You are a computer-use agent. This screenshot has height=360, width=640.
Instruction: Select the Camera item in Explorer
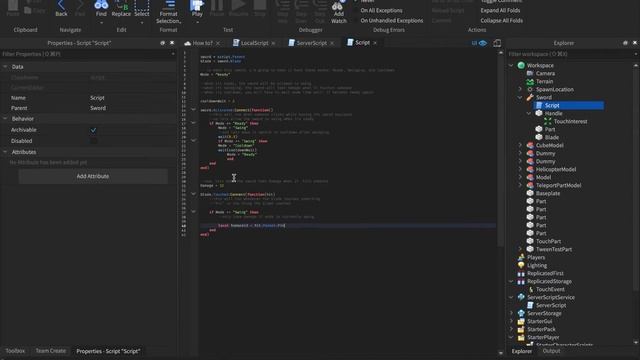click(545, 73)
